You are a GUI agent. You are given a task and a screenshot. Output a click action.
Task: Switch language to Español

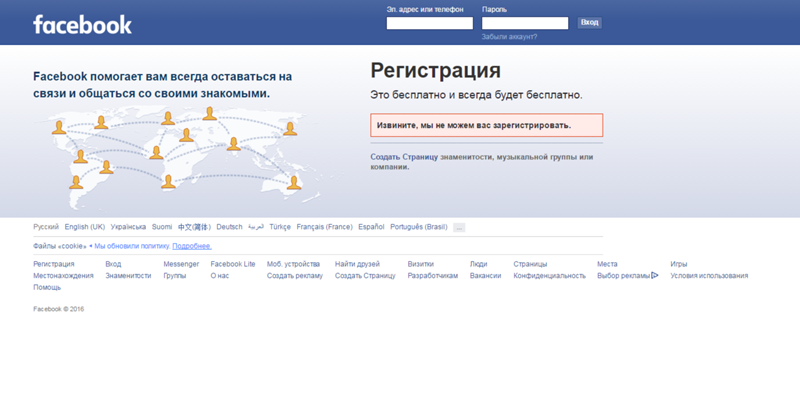point(371,227)
